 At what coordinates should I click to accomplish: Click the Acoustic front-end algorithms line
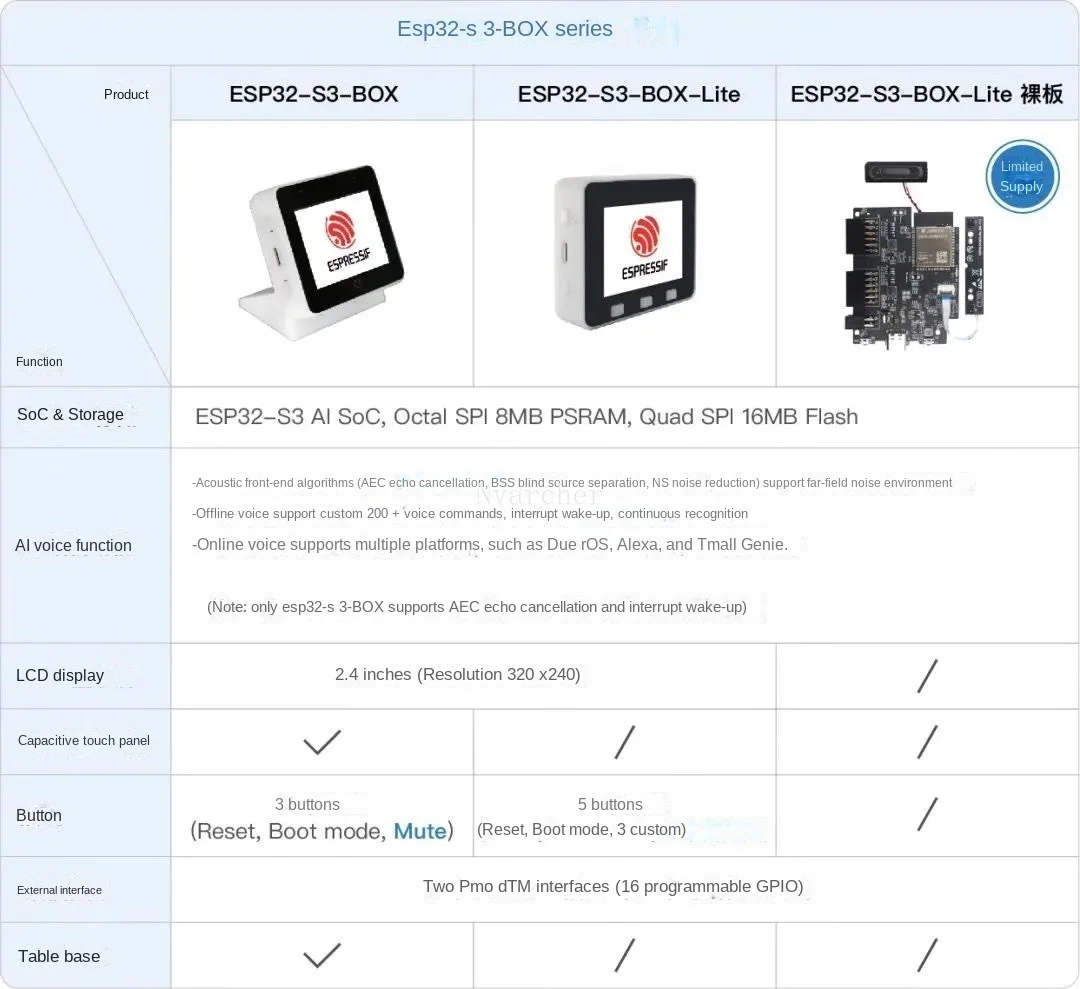point(572,483)
